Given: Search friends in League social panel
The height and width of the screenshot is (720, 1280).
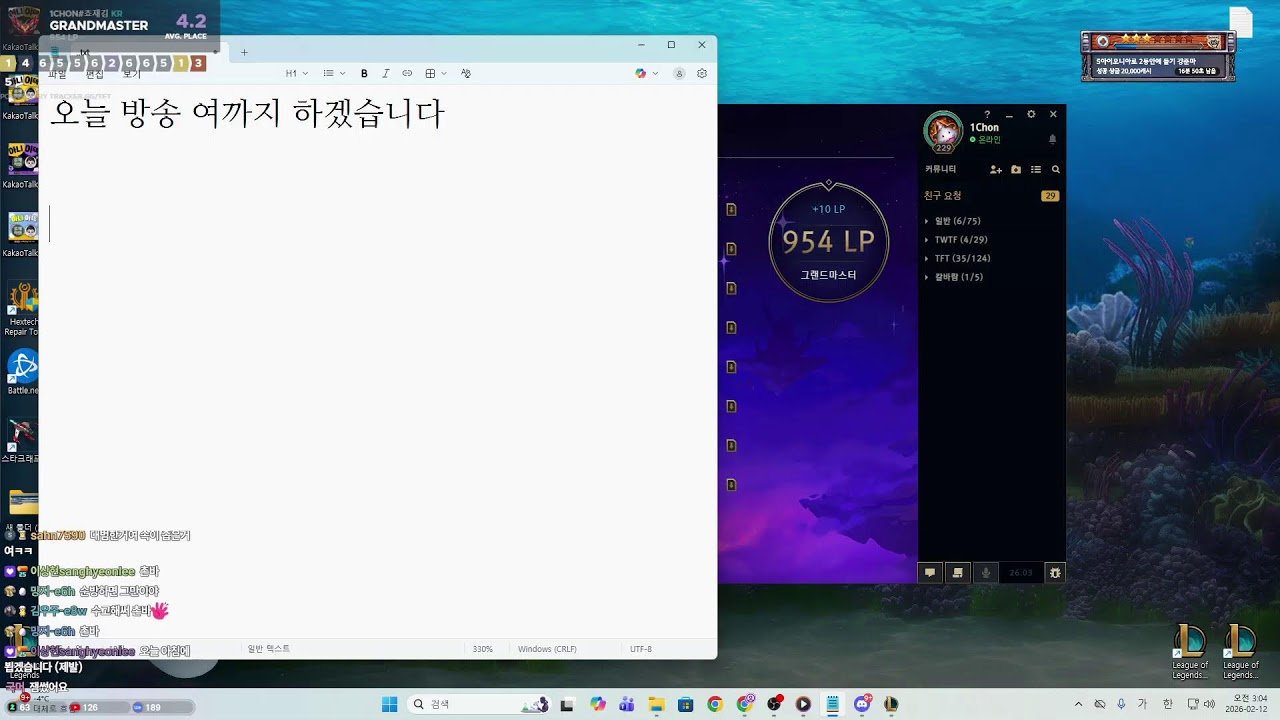Looking at the screenshot, I should (1055, 170).
